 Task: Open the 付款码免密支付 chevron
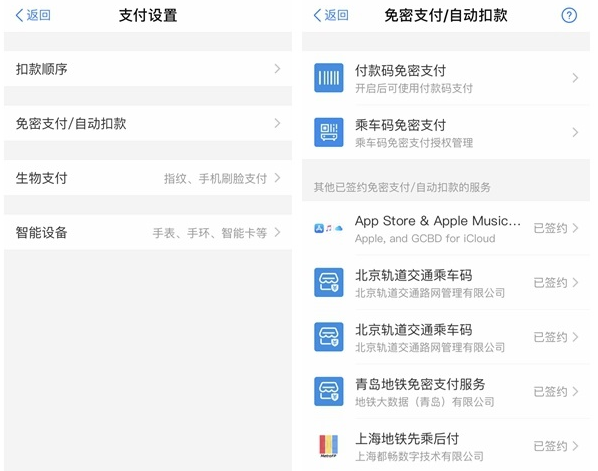575,78
